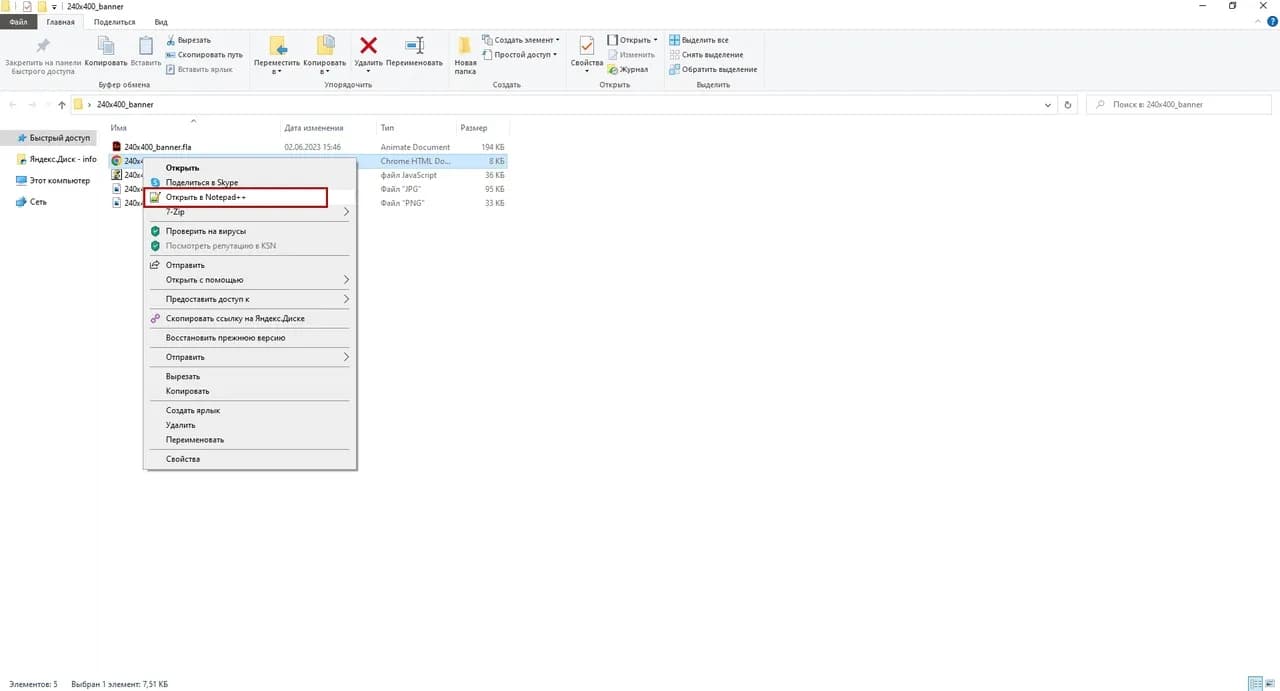Open Простой доступ dropdown
1280x691 pixels.
519,55
